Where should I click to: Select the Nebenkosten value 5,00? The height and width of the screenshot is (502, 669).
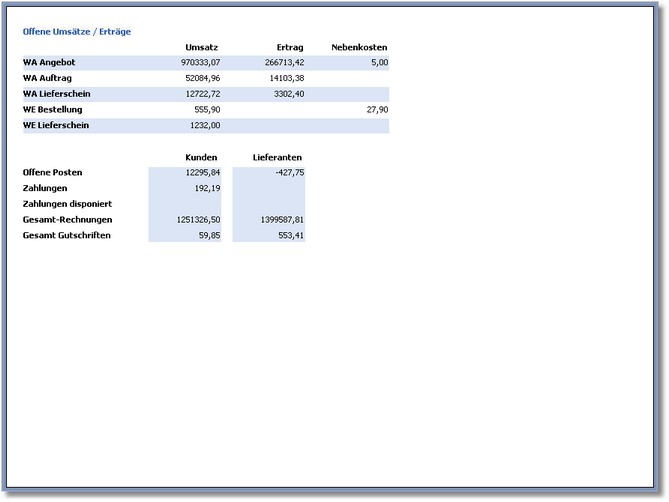(379, 62)
